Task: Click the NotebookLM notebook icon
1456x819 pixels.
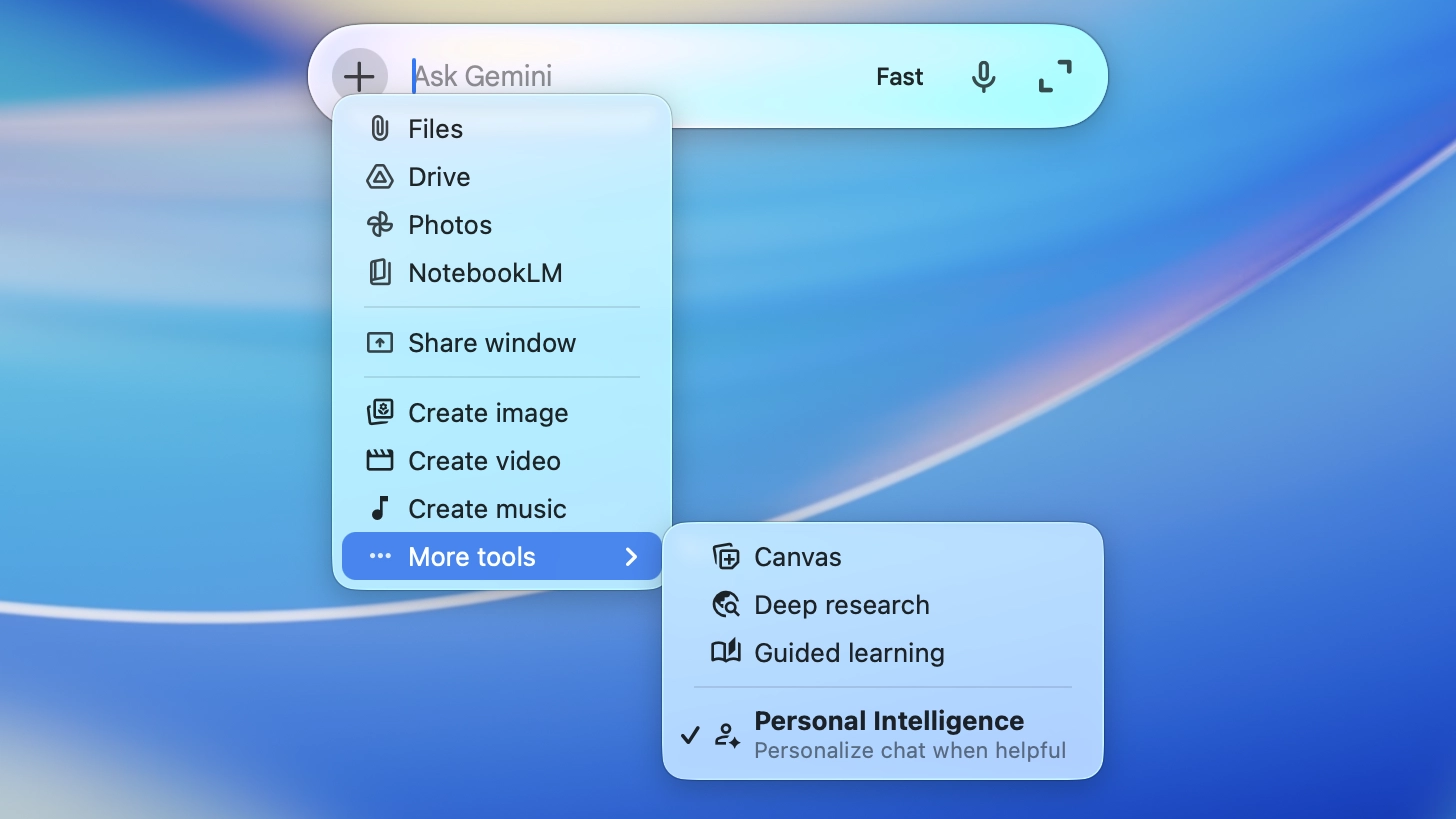Action: pos(380,273)
